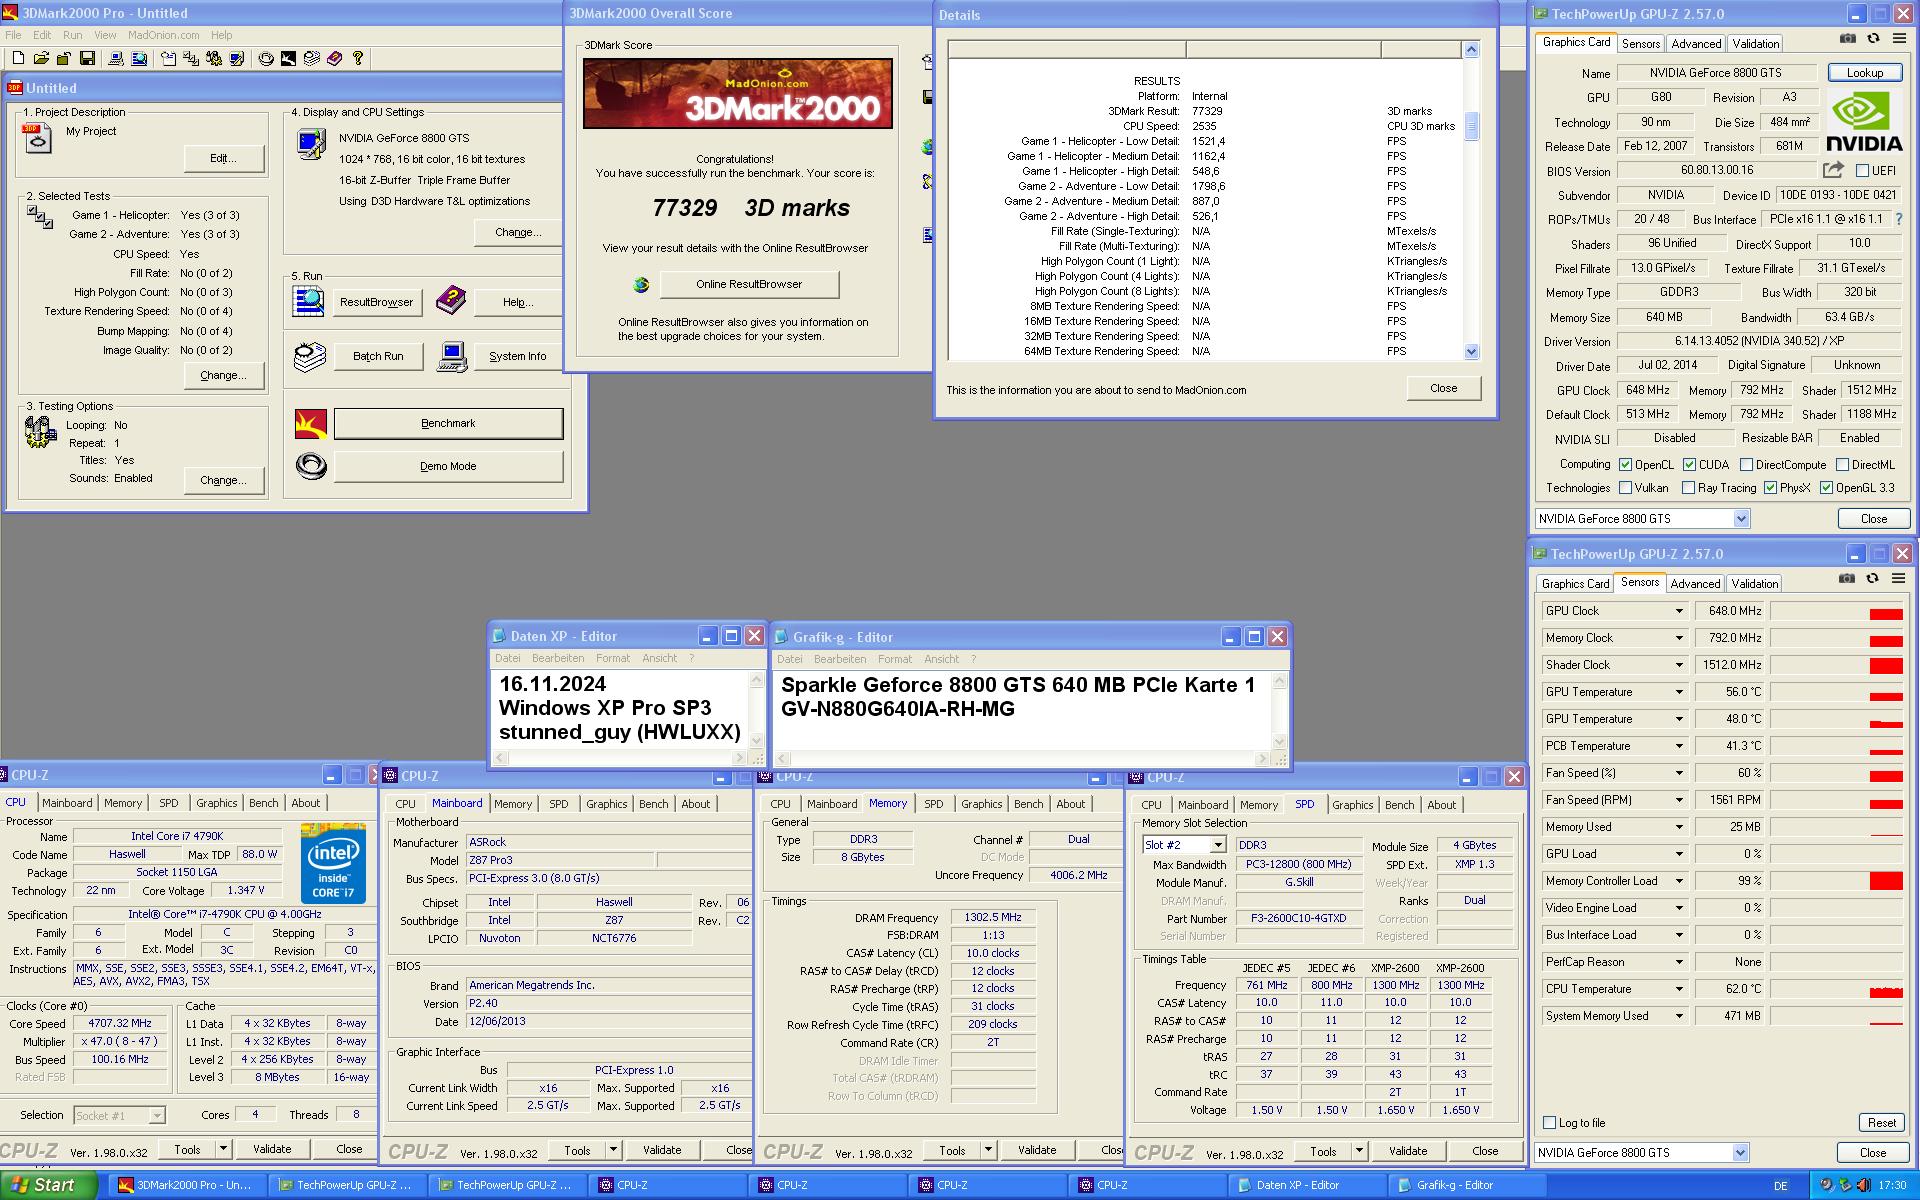
Task: Click the Batch Run stacked-pages toolbar icon
Action: pyautogui.click(x=311, y=58)
